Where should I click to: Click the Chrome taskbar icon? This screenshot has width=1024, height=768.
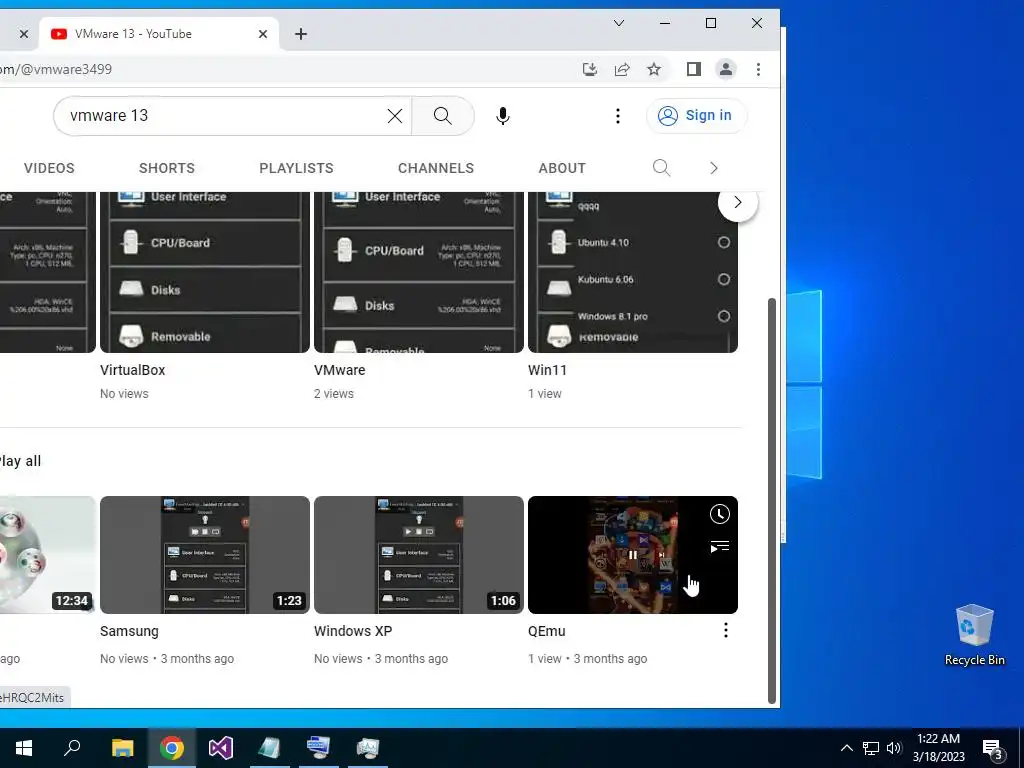[172, 748]
